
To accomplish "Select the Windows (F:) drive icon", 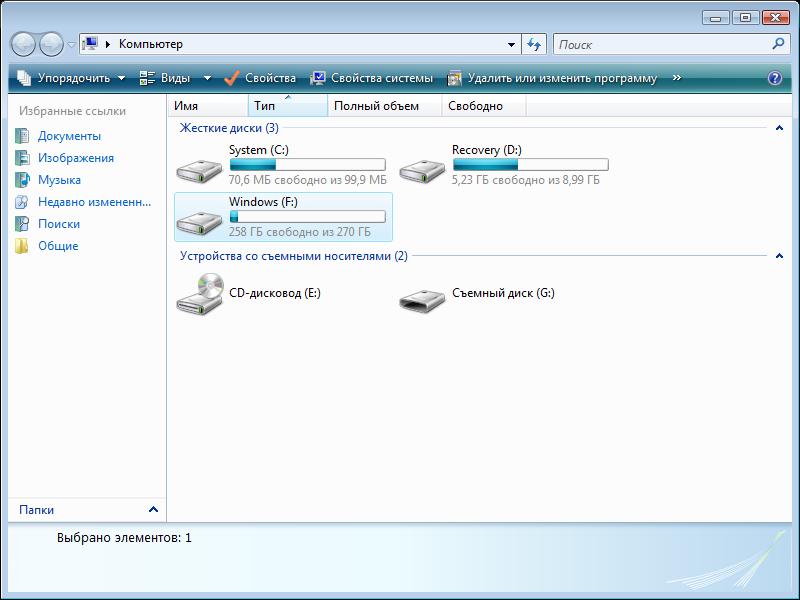I will coord(199,222).
